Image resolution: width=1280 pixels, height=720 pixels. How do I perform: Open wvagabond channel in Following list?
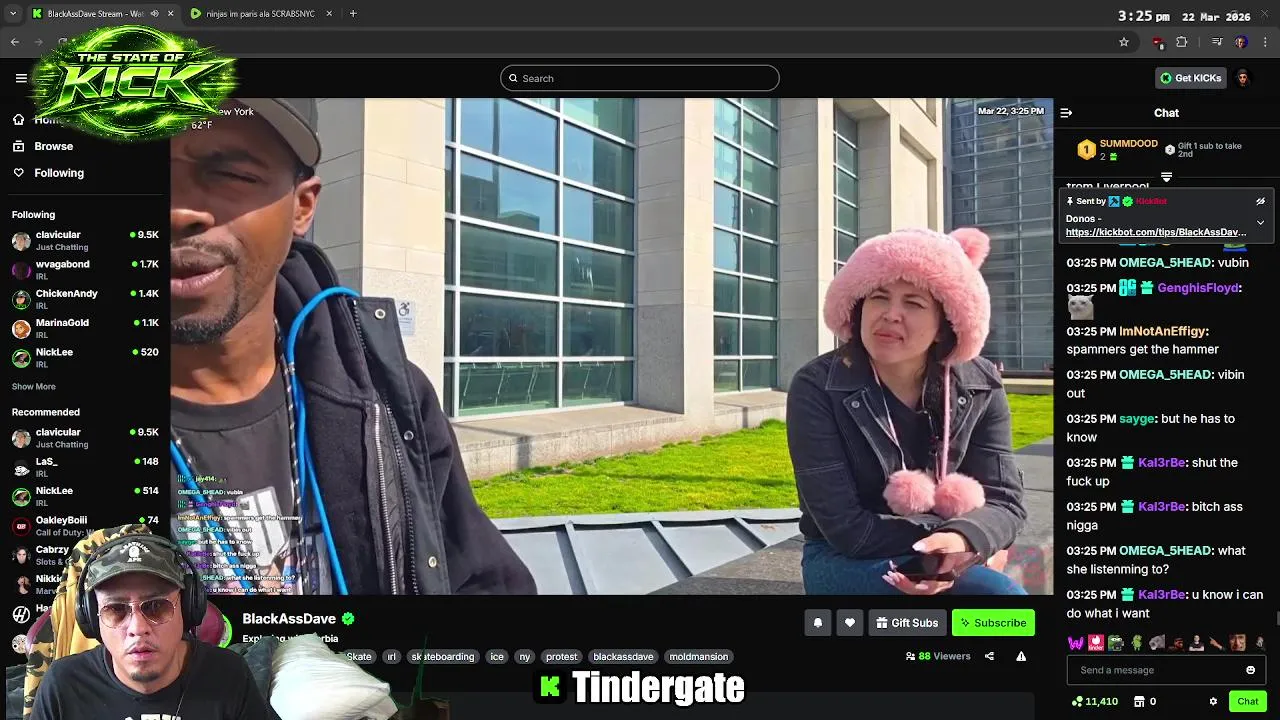[85, 270]
